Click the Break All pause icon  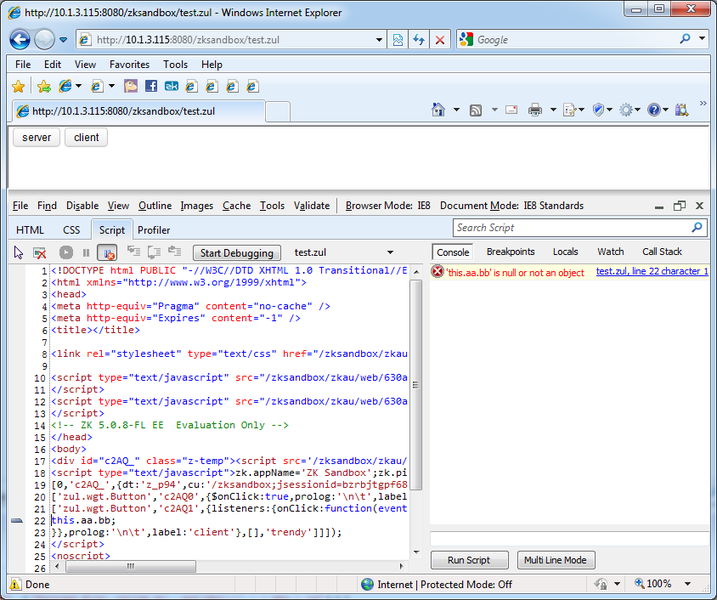(x=86, y=252)
